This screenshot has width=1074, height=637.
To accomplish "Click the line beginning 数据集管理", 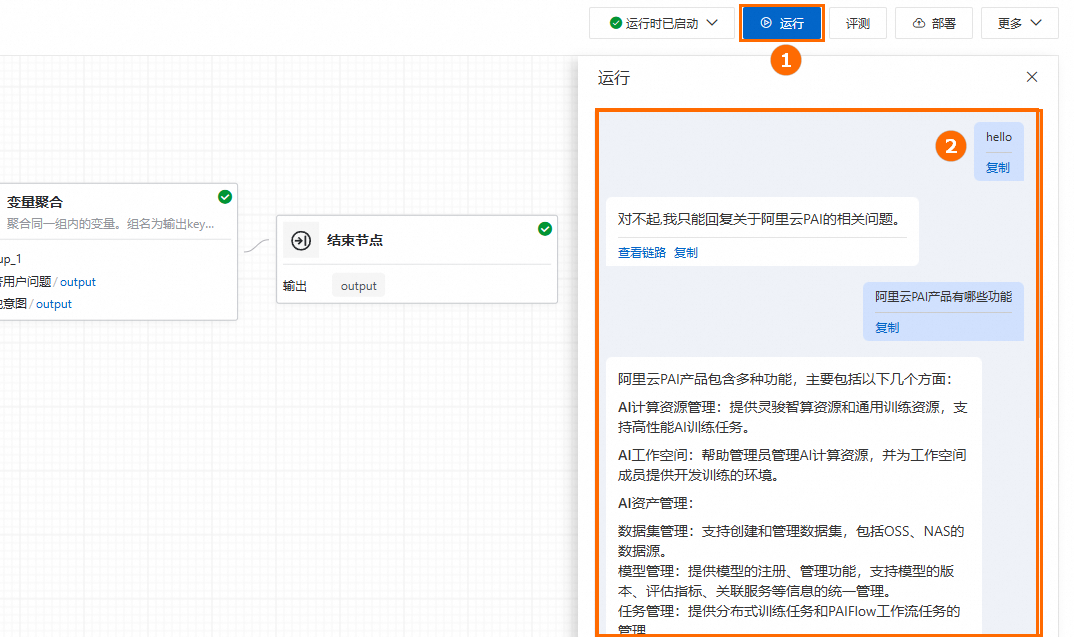I will [x=791, y=541].
